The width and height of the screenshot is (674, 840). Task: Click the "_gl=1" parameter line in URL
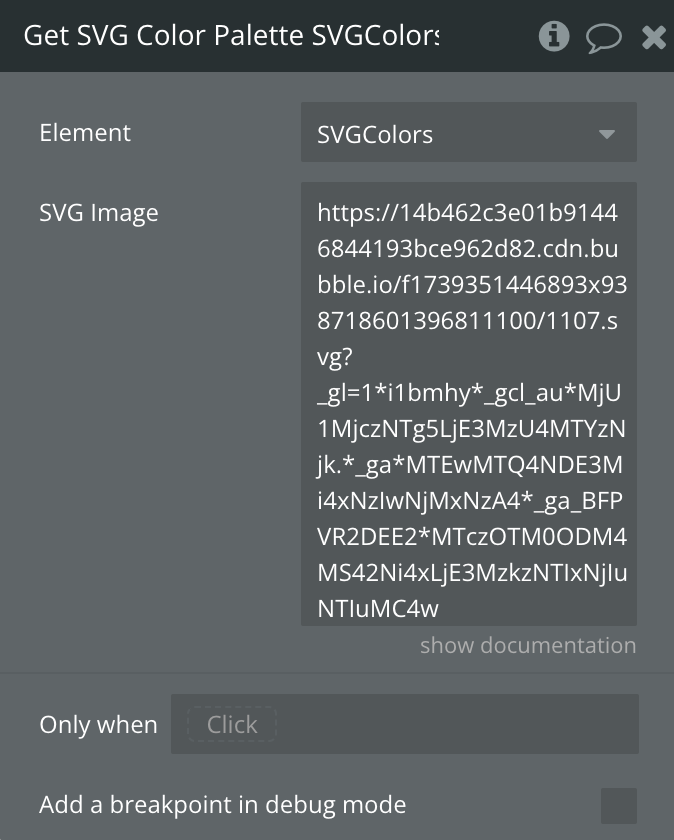pyautogui.click(x=343, y=393)
